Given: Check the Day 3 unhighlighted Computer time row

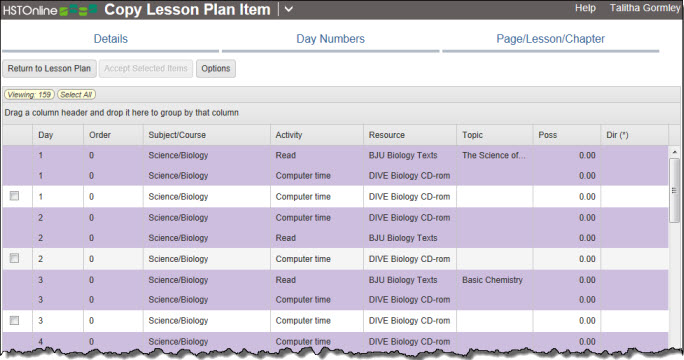Looking at the screenshot, I should point(14,321).
